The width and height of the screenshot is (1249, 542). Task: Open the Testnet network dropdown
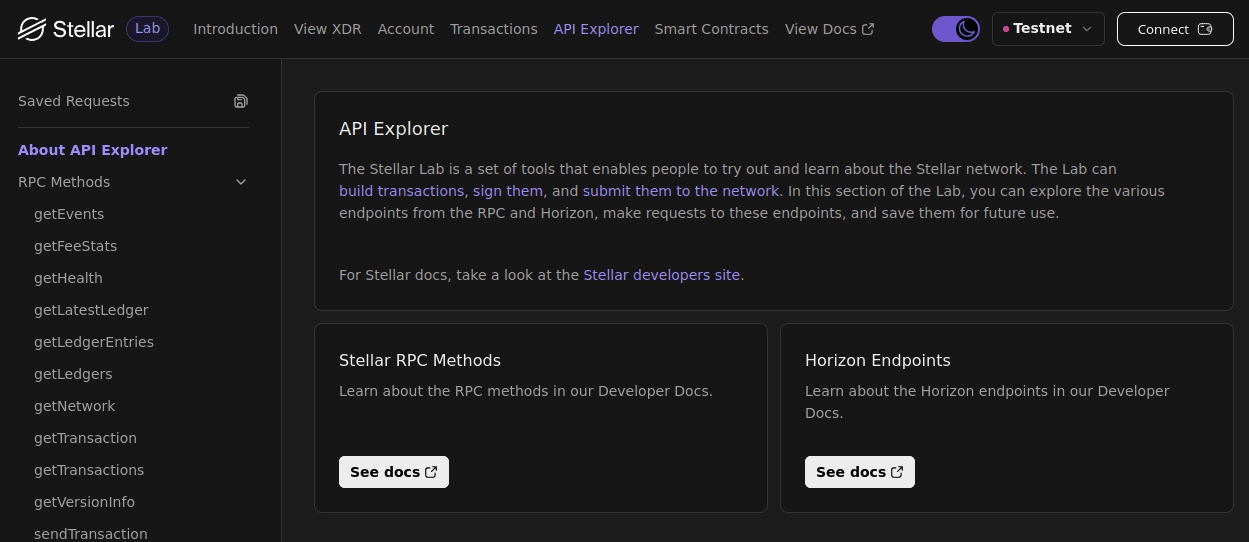(1047, 29)
